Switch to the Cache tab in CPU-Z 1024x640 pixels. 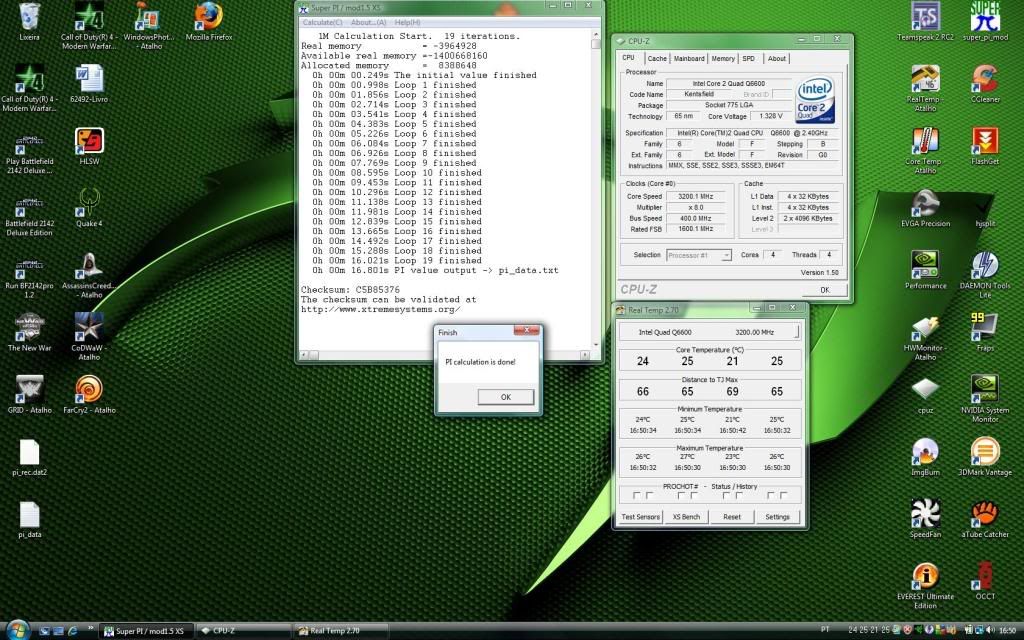pos(657,58)
